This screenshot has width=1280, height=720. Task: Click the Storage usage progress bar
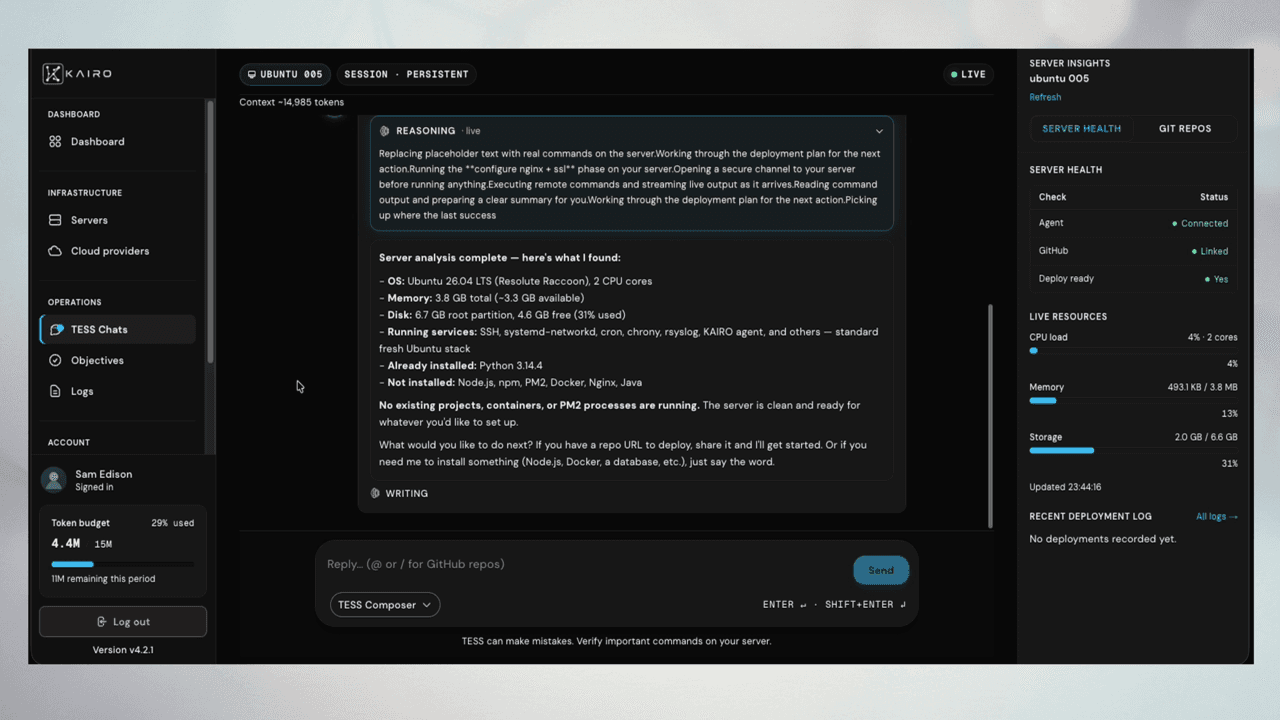pos(1133,451)
